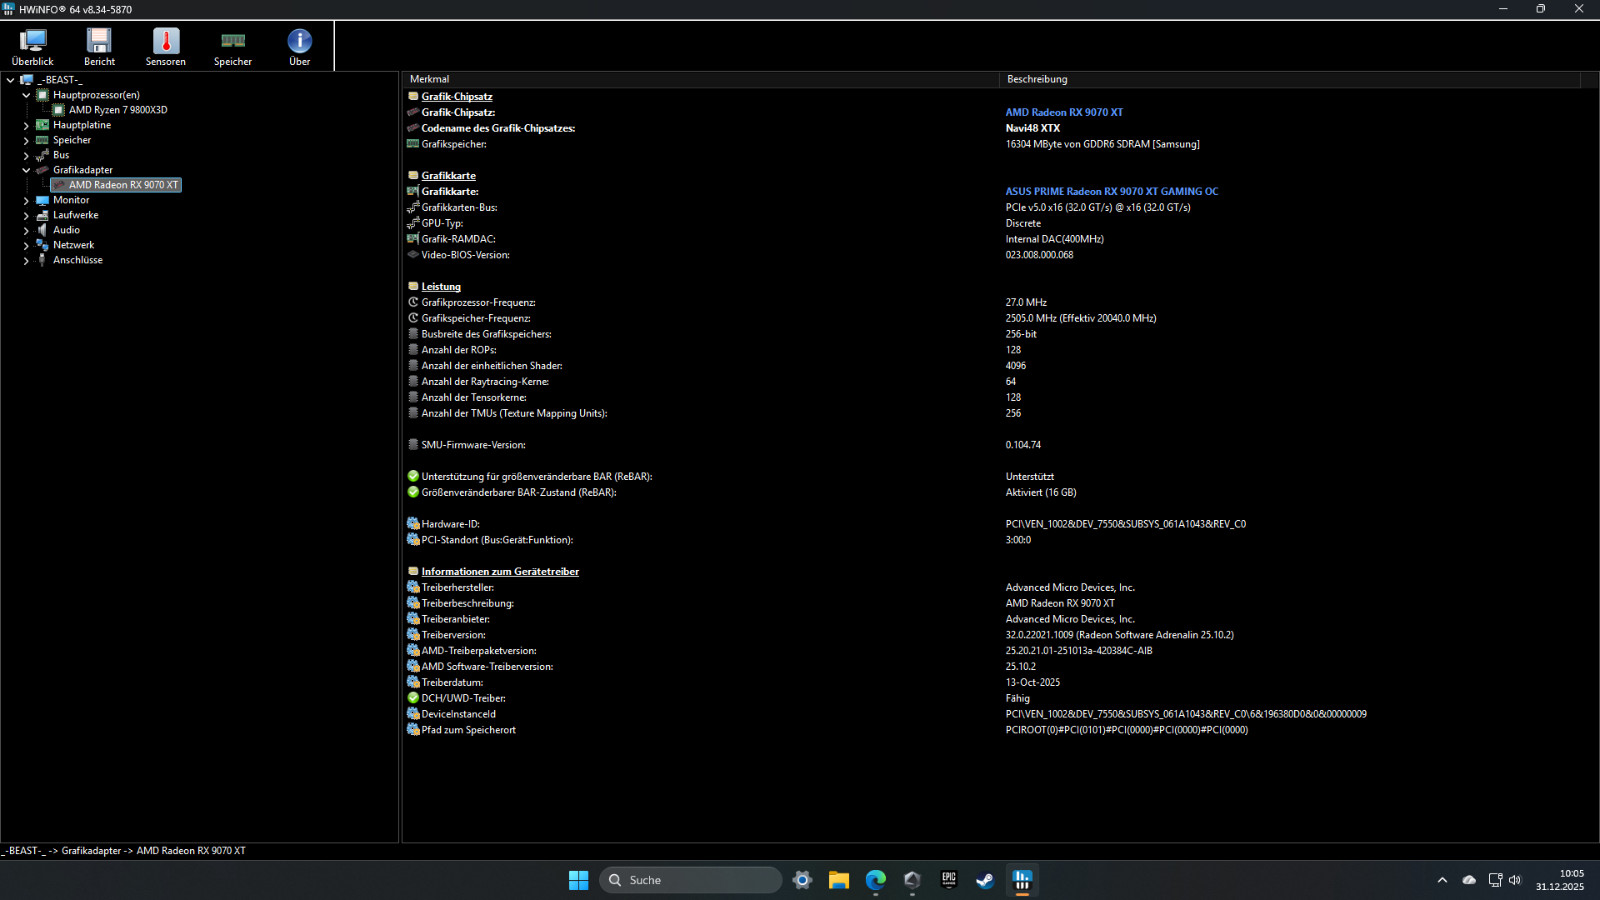Expand the Laufwerke tree node

26,215
